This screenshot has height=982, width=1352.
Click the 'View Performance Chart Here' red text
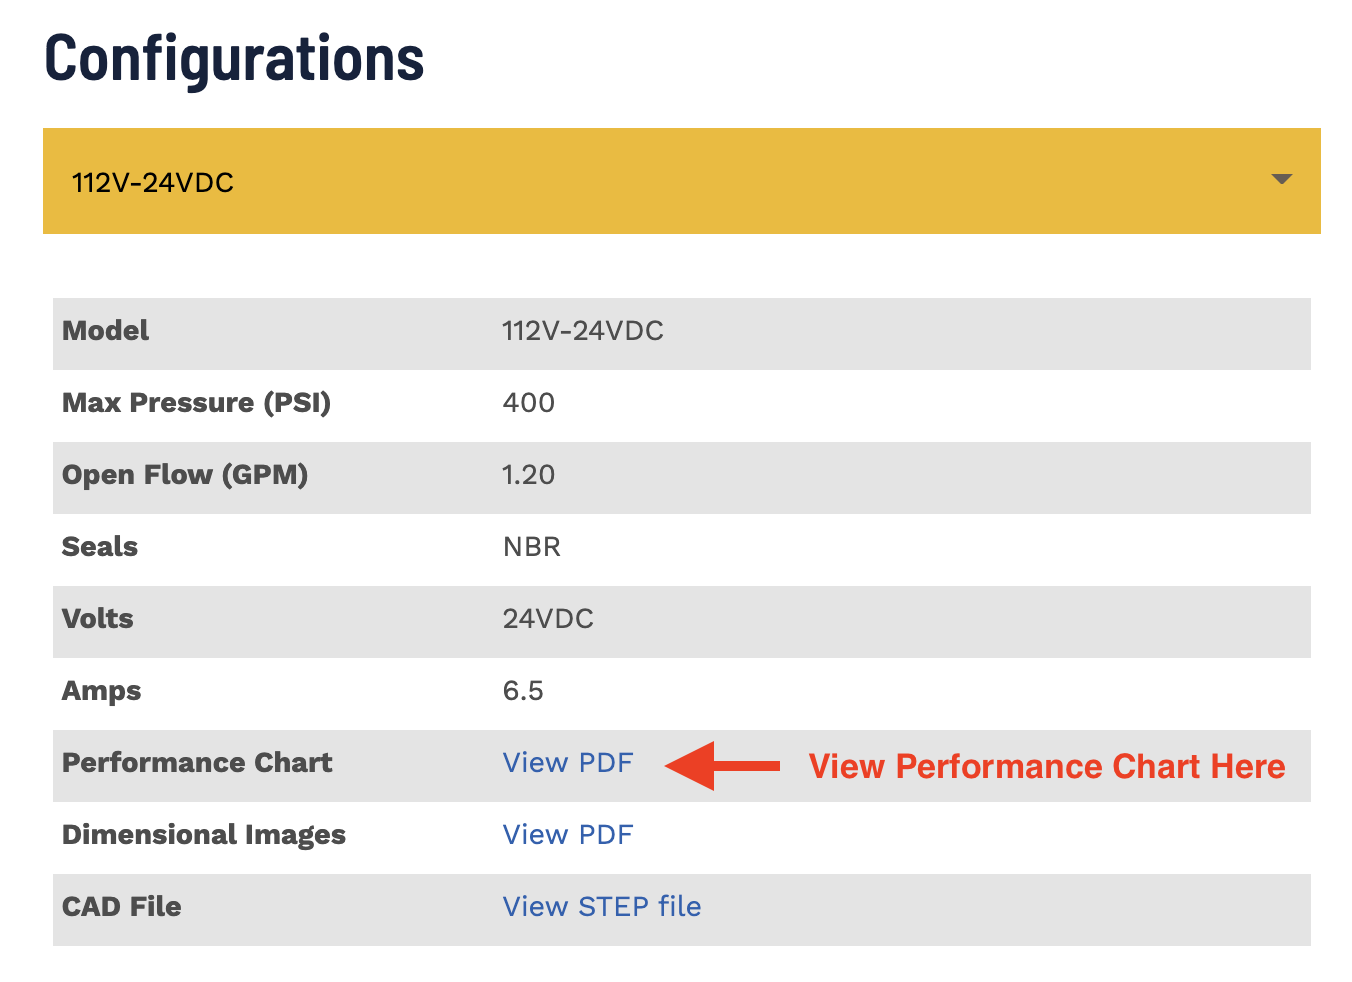[1046, 767]
